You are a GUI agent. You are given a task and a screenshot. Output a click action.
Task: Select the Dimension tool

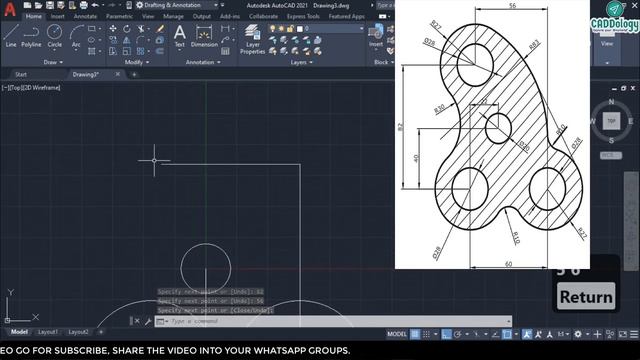(x=204, y=36)
